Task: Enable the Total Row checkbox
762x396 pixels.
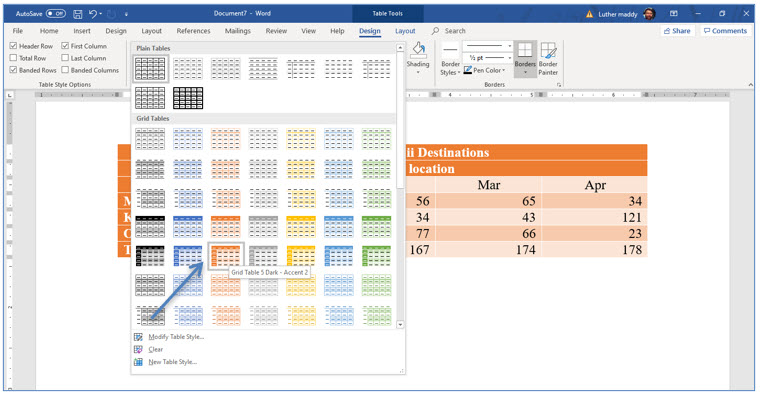Action: tap(14, 58)
